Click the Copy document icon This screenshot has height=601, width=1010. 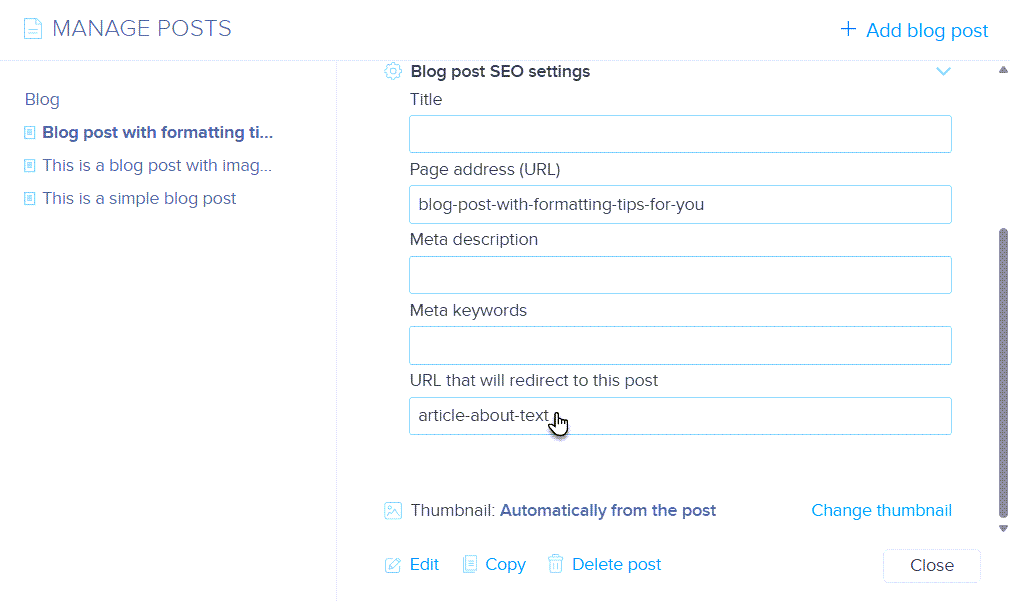[x=470, y=565]
